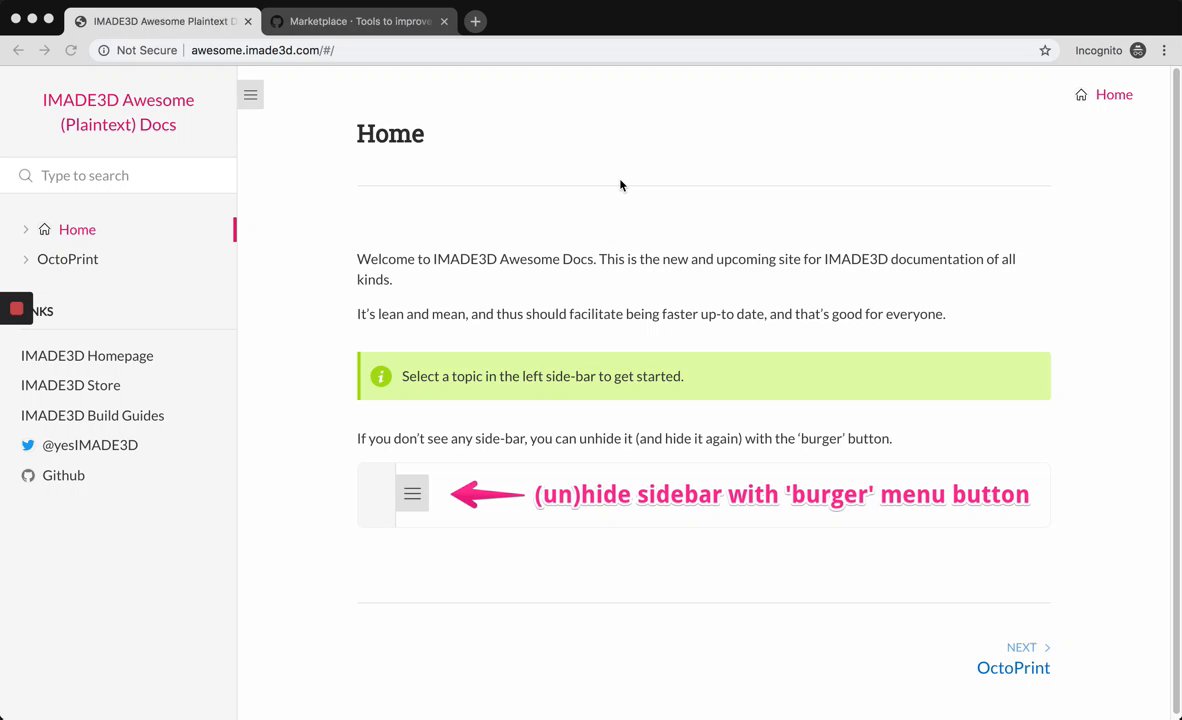1182x720 pixels.
Task: Click the 'If you don't see any side-bar' sentence
Action: (x=624, y=439)
